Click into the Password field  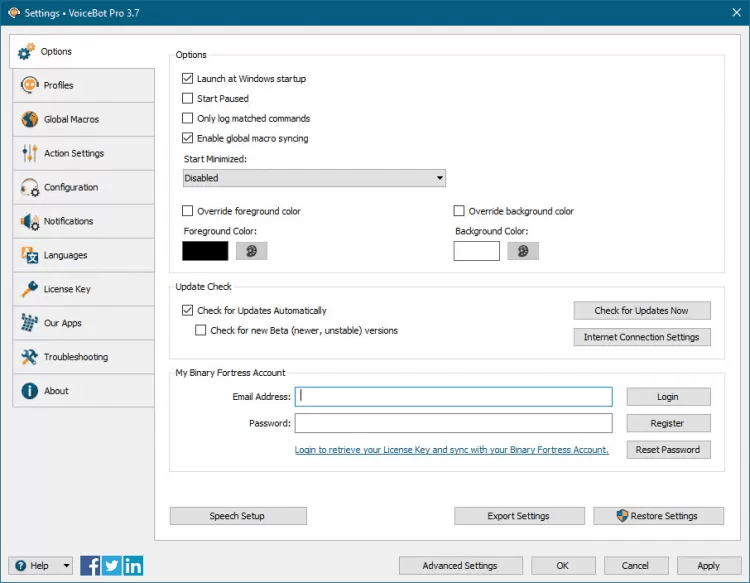pyautogui.click(x=452, y=423)
